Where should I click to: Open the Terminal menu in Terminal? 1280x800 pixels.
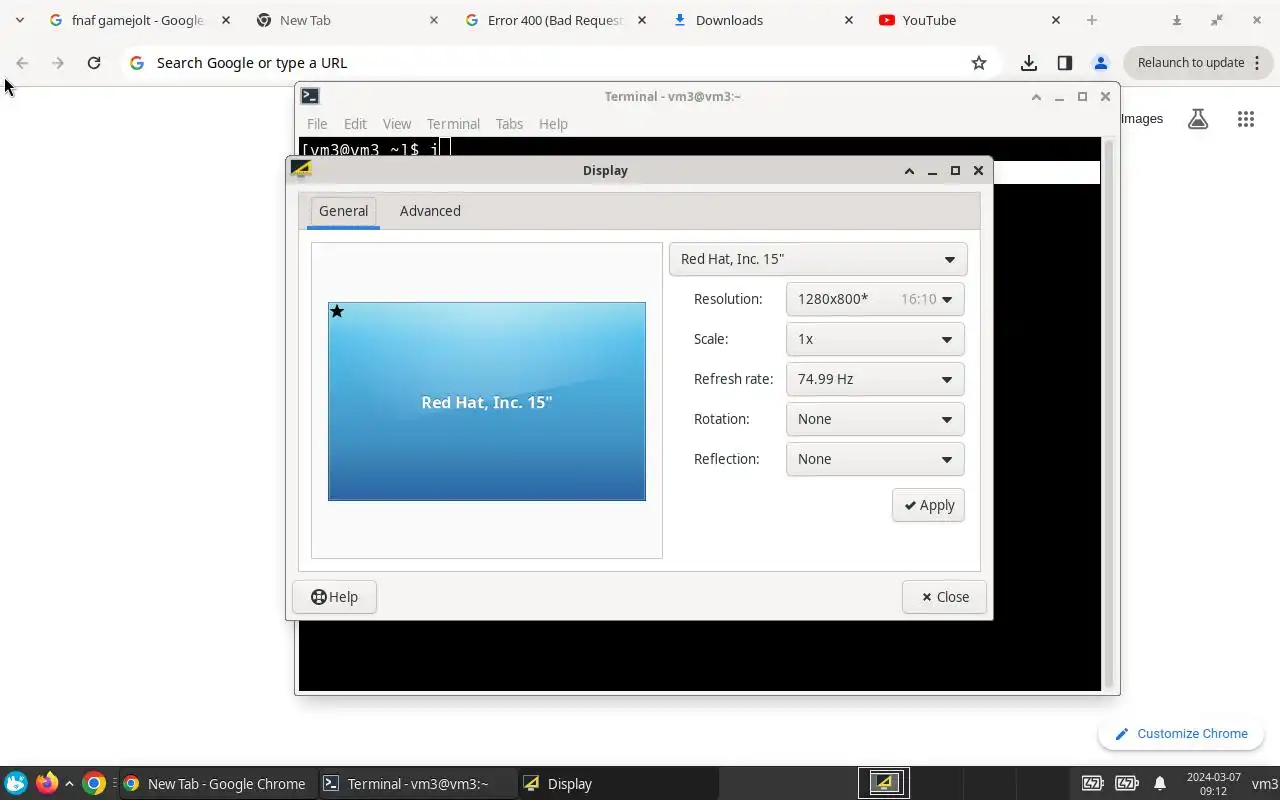coord(453,124)
